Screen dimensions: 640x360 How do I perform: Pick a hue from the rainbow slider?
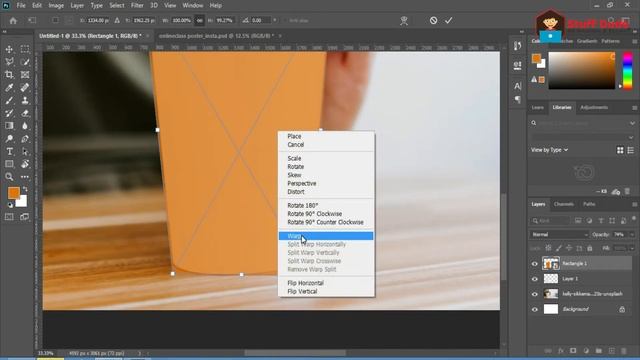point(627,70)
